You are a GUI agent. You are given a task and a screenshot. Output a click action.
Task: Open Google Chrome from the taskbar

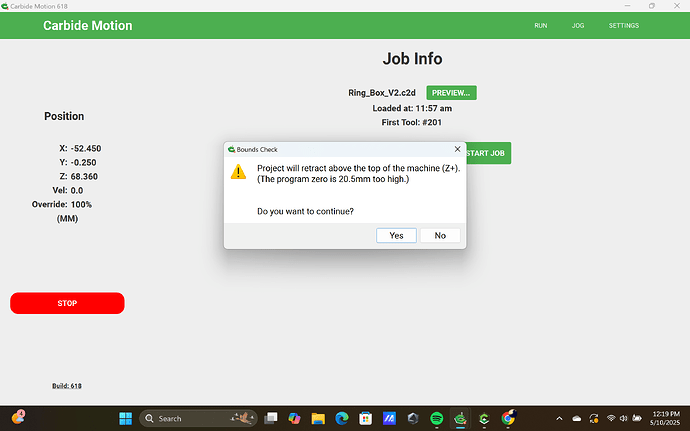click(x=508, y=418)
